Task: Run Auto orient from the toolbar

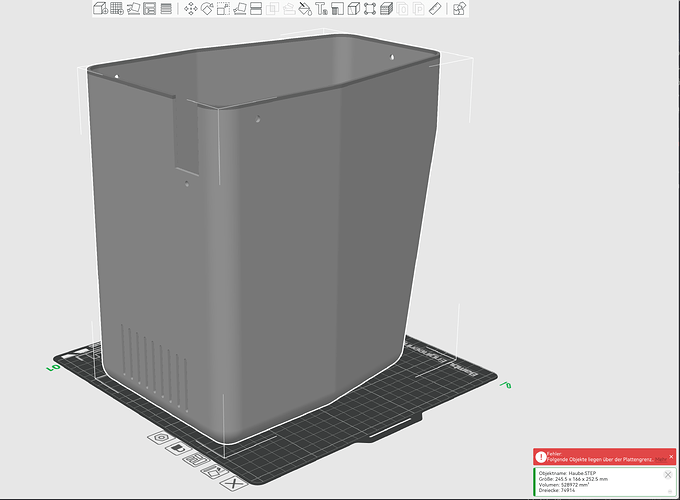Action: pos(133,8)
